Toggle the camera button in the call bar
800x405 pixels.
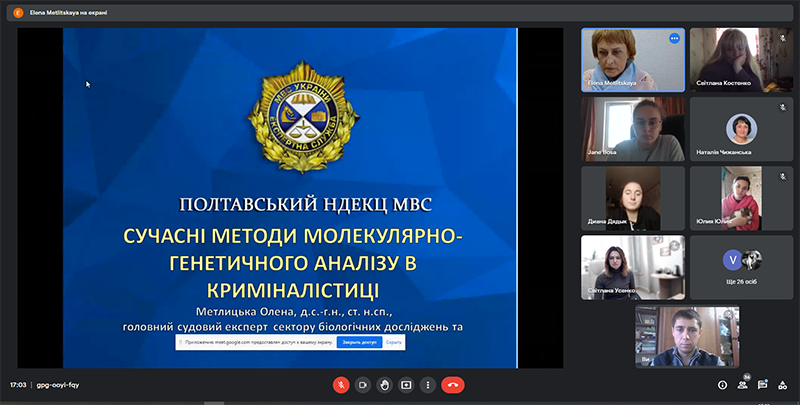pos(362,385)
